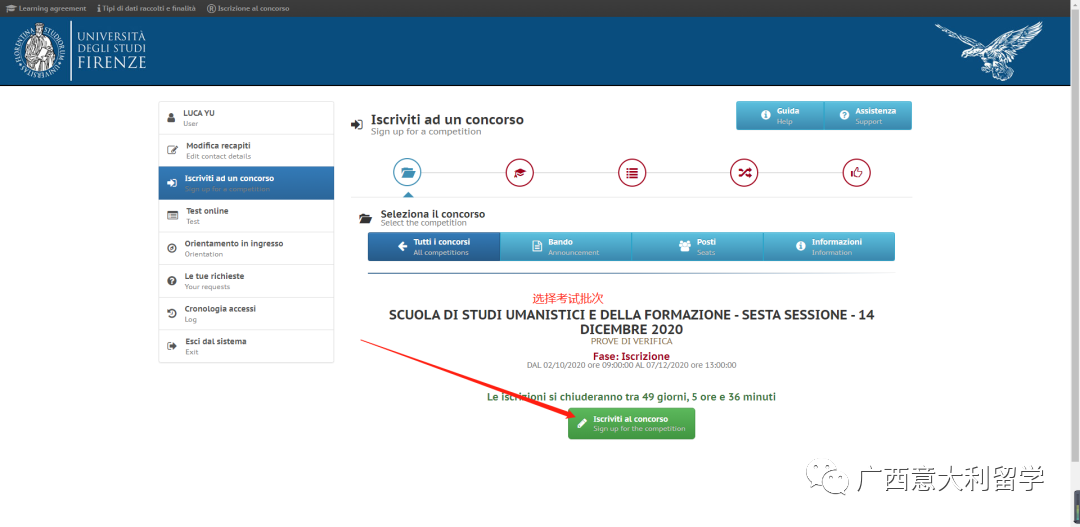Select Iscriviti ad un concorso sidebar item

246,183
